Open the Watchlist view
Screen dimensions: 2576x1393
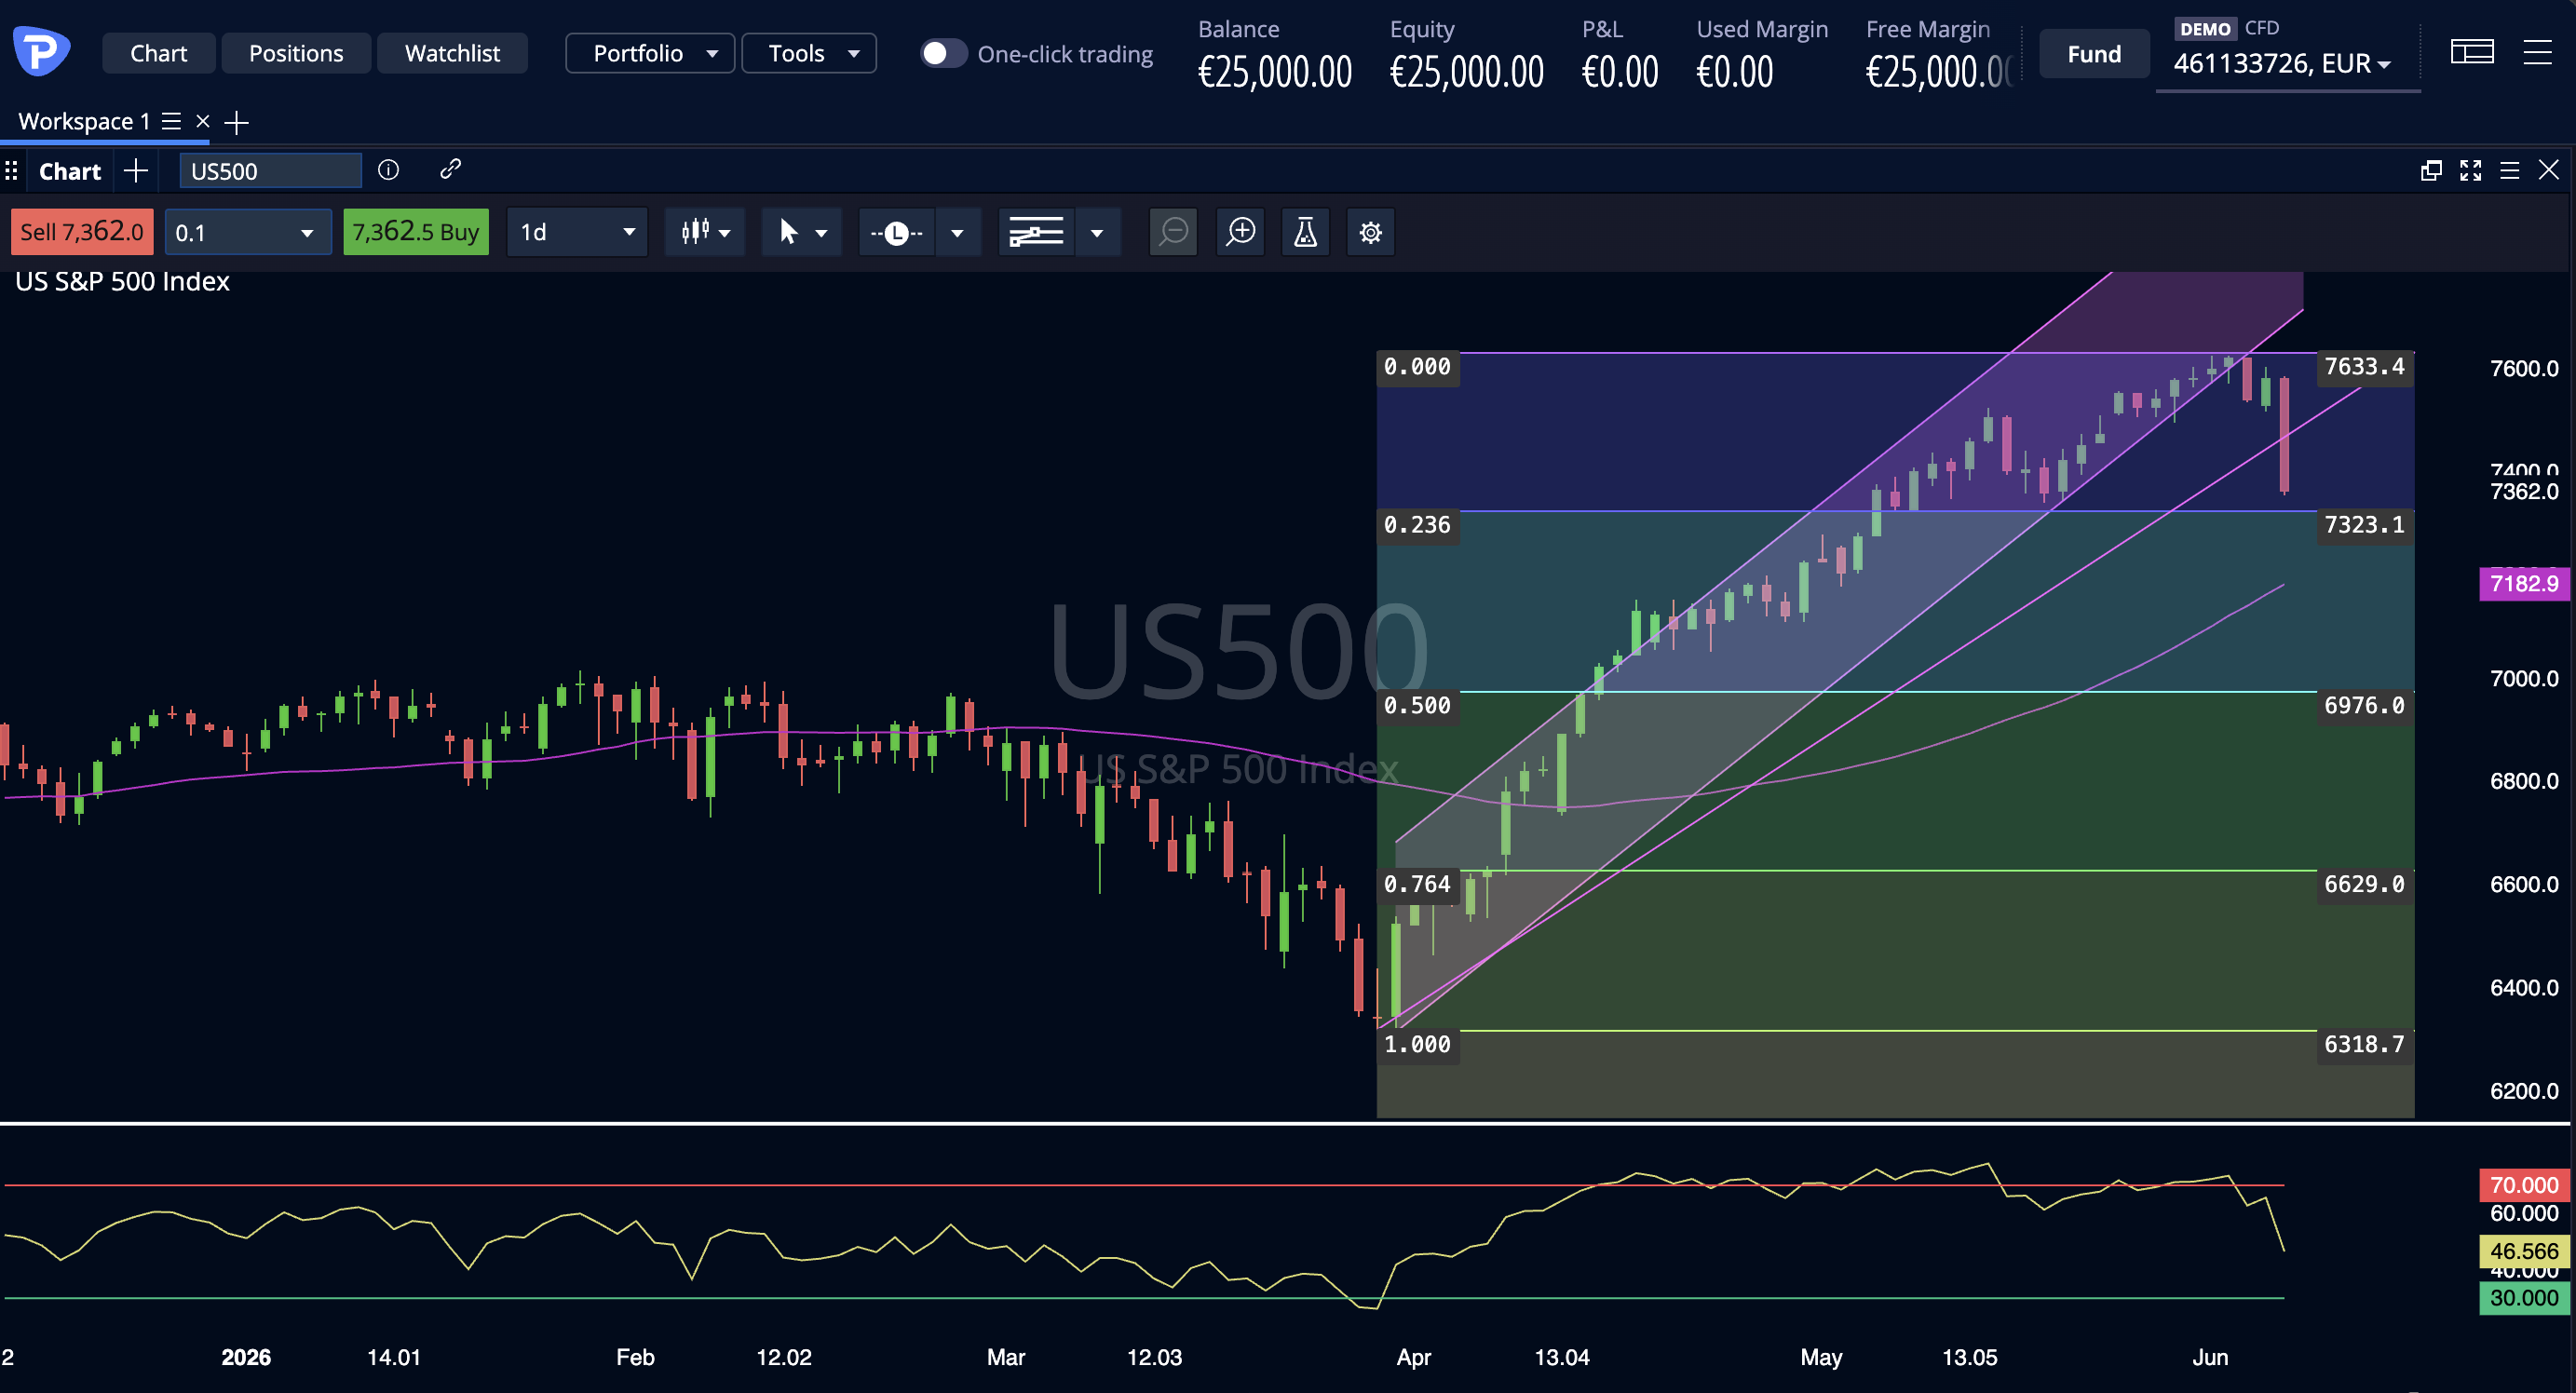click(452, 53)
